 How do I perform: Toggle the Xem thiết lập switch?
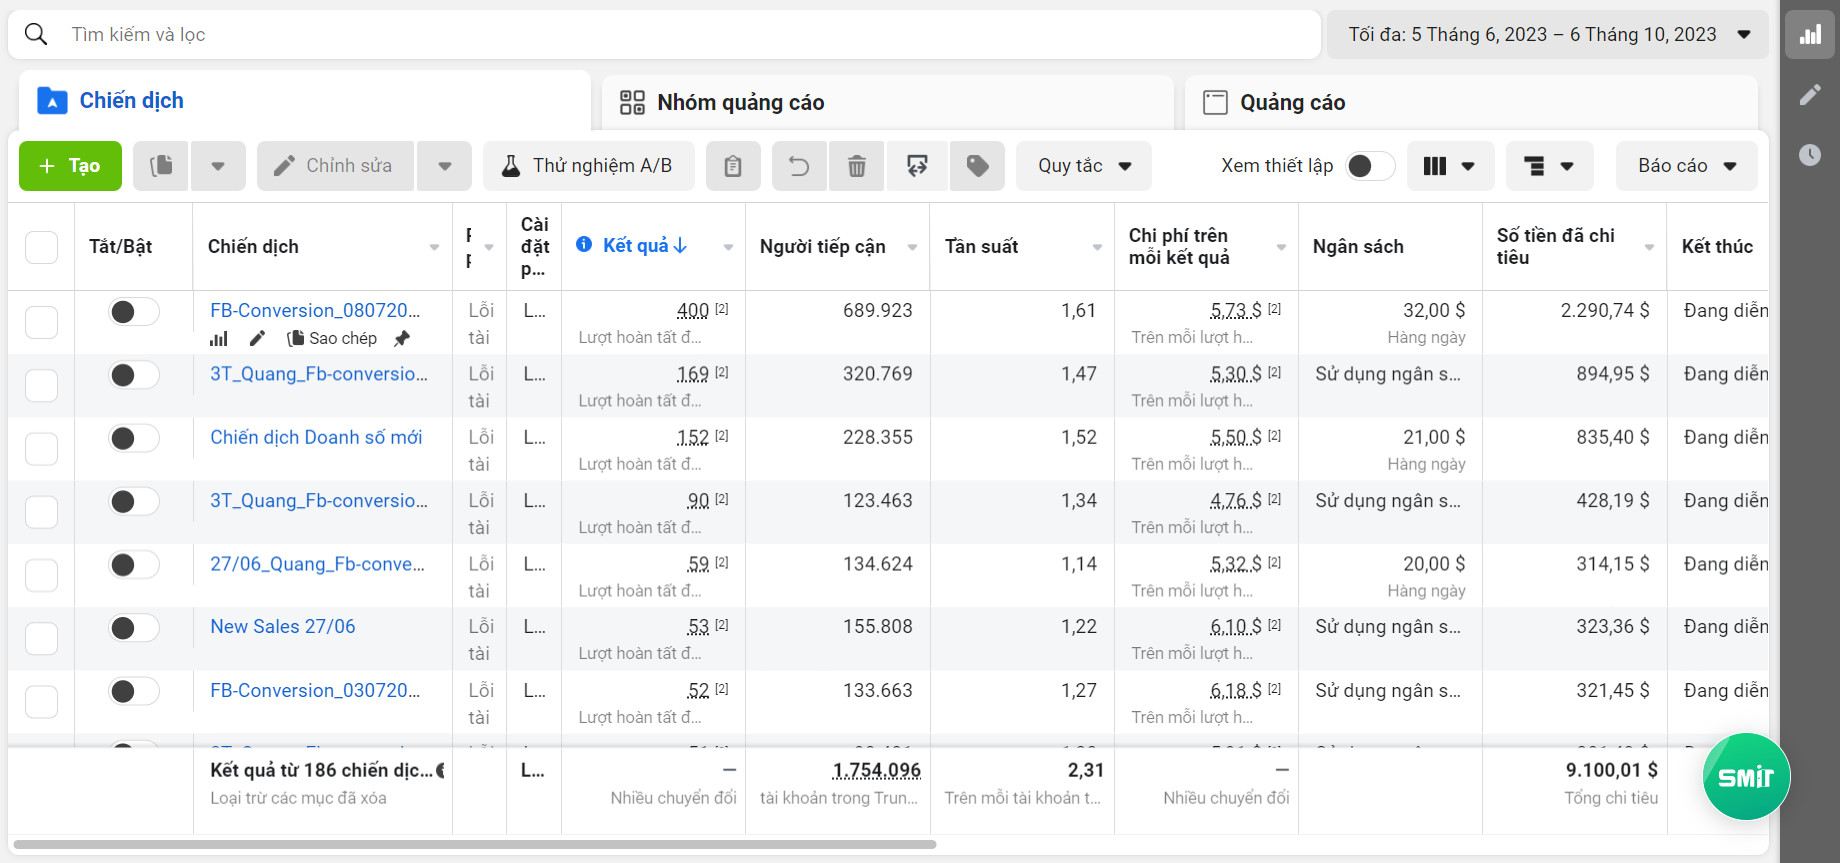1369,166
